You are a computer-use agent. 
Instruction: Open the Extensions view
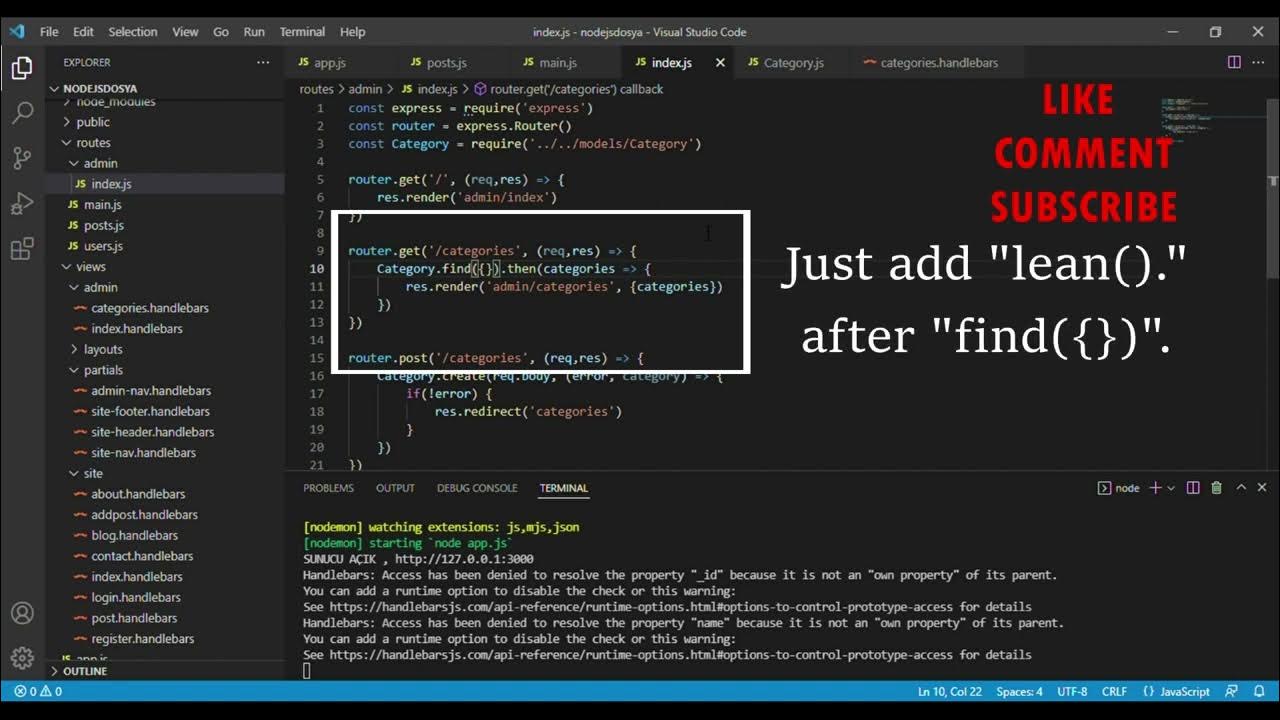coord(22,248)
